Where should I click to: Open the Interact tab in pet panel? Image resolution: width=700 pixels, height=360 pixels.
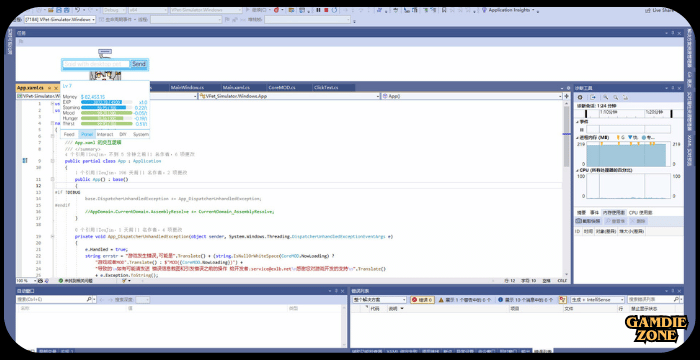[x=105, y=134]
